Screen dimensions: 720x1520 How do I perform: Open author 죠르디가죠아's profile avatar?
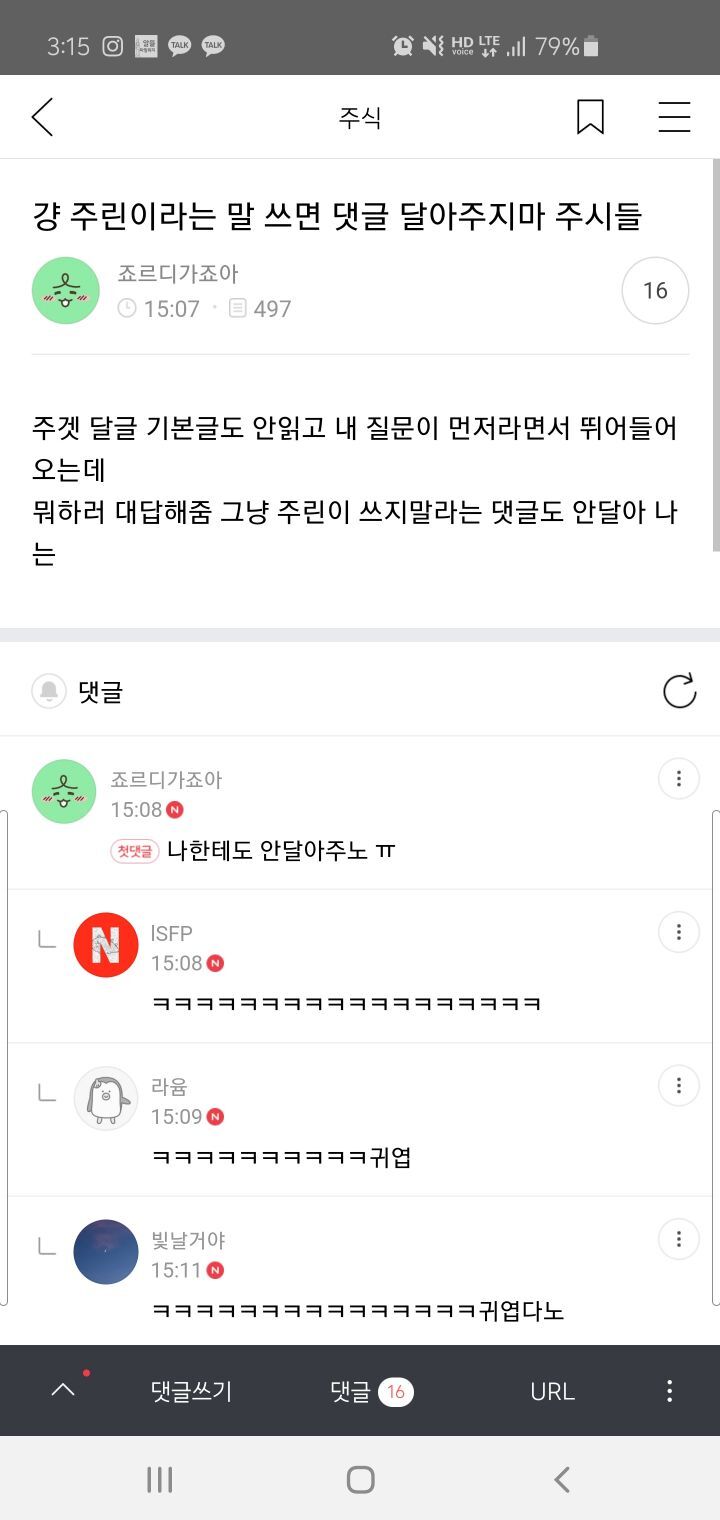(x=66, y=291)
